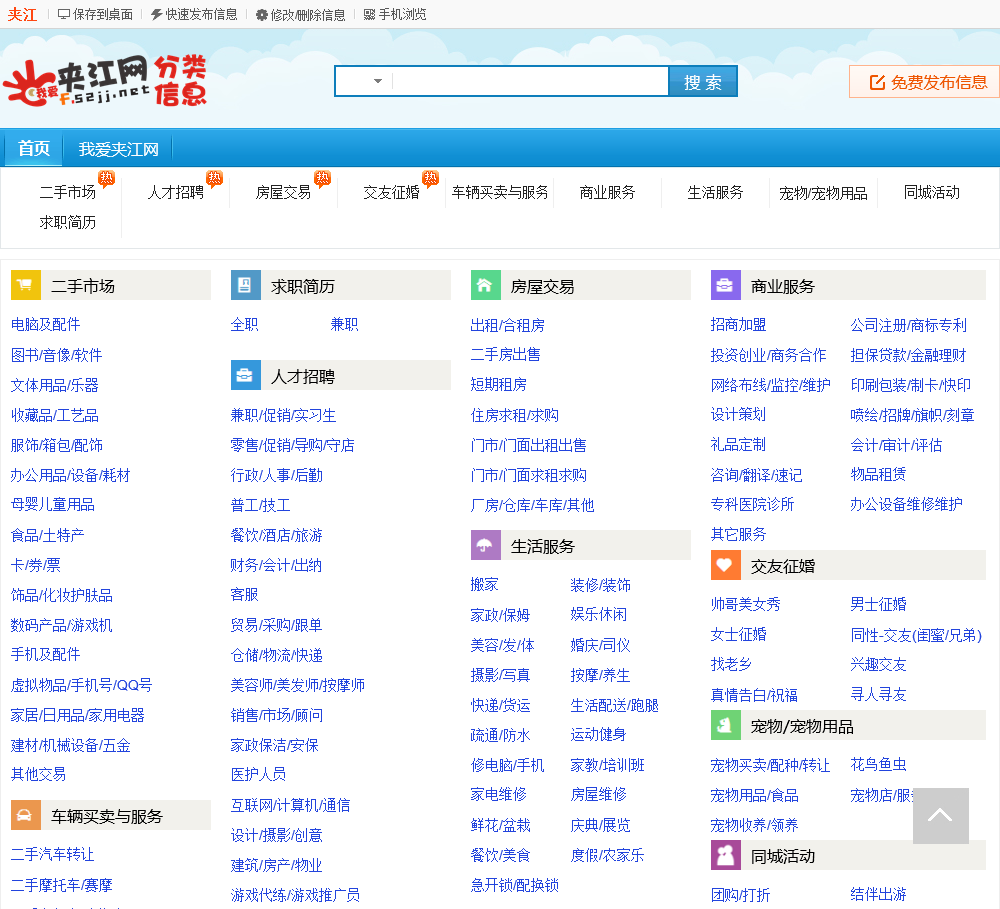Viewport: 1000px width, 909px height.
Task: Click the car icon beside 车辆买卖与服务
Action: (x=26, y=816)
